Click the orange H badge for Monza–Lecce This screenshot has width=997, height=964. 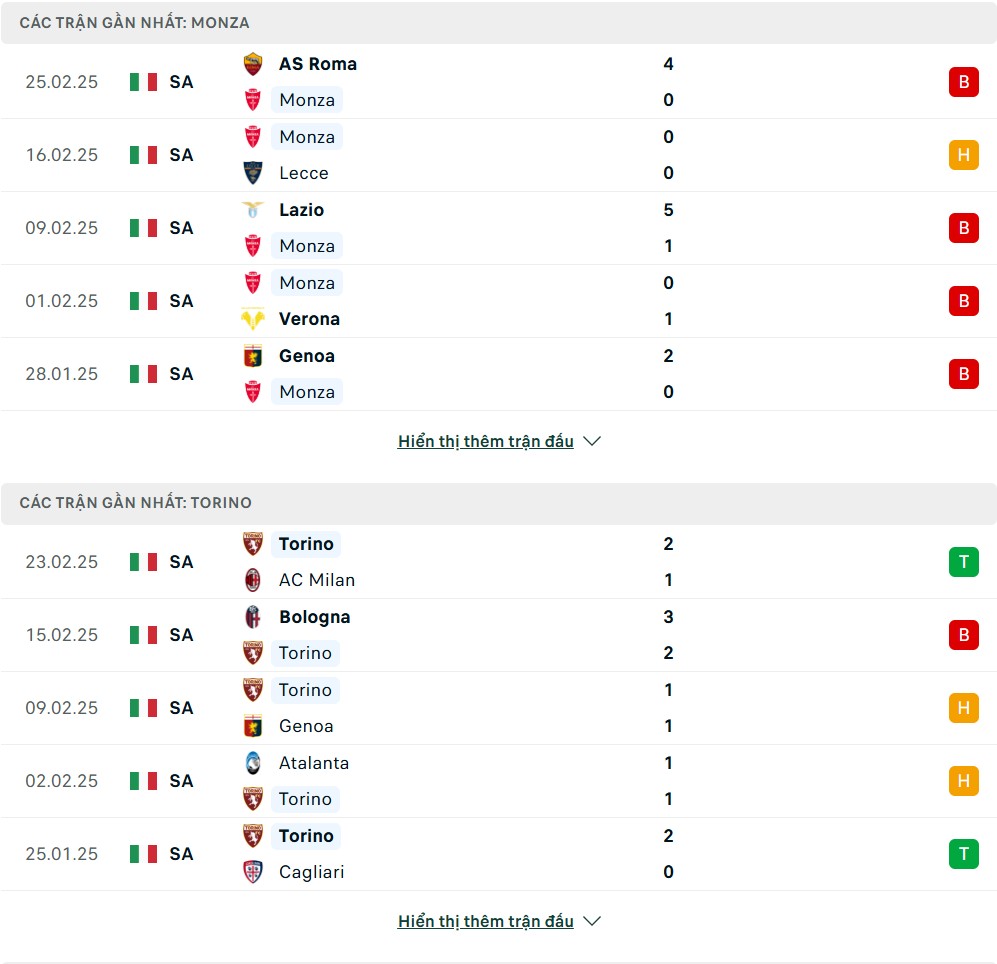pos(963,155)
